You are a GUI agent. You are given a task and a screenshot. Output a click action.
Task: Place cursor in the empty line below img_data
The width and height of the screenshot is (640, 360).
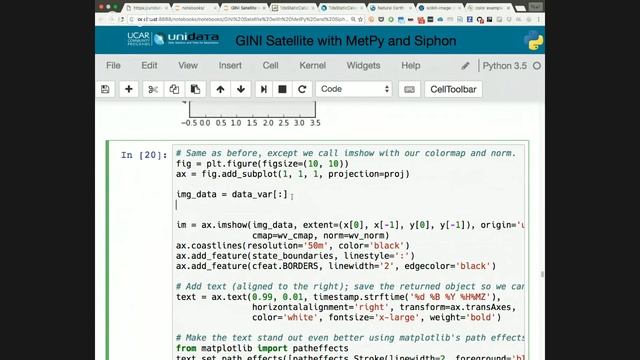point(349,205)
